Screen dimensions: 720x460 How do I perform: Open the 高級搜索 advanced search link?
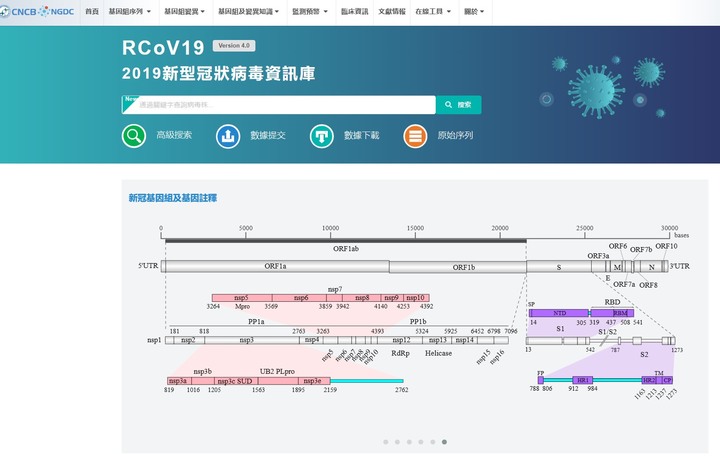pyautogui.click(x=174, y=135)
